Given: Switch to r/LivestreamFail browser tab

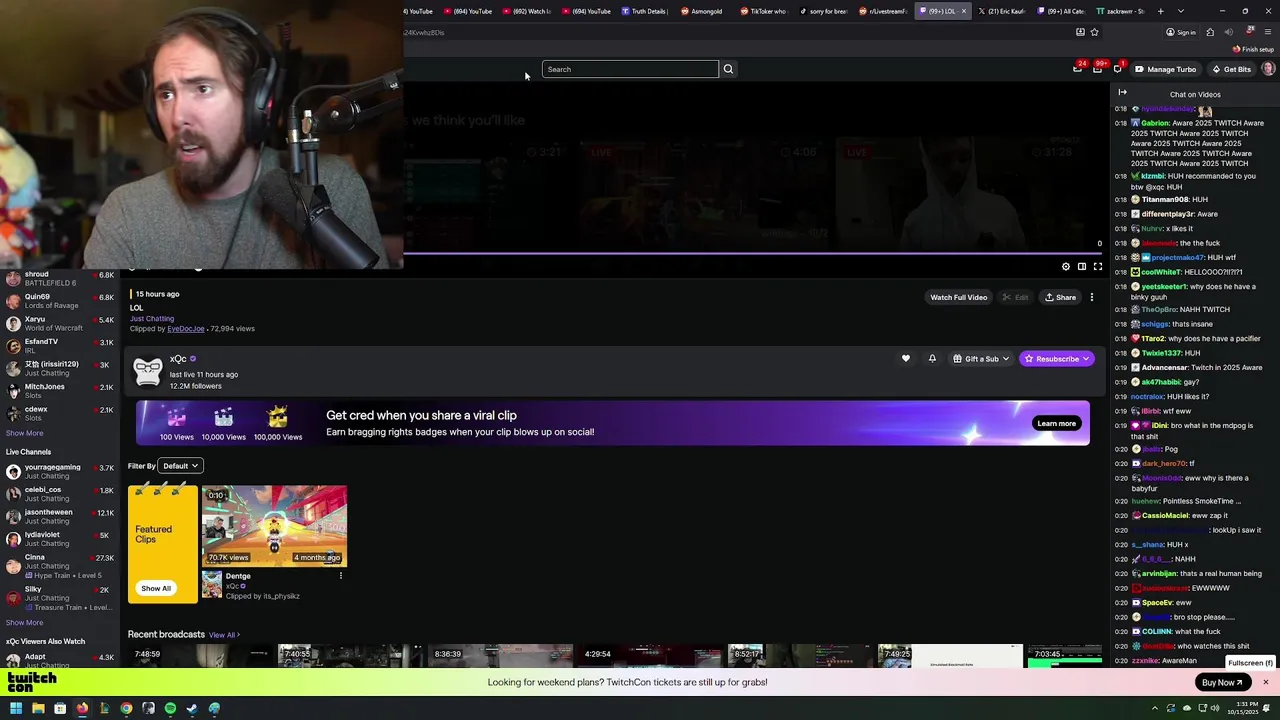Looking at the screenshot, I should click(882, 11).
